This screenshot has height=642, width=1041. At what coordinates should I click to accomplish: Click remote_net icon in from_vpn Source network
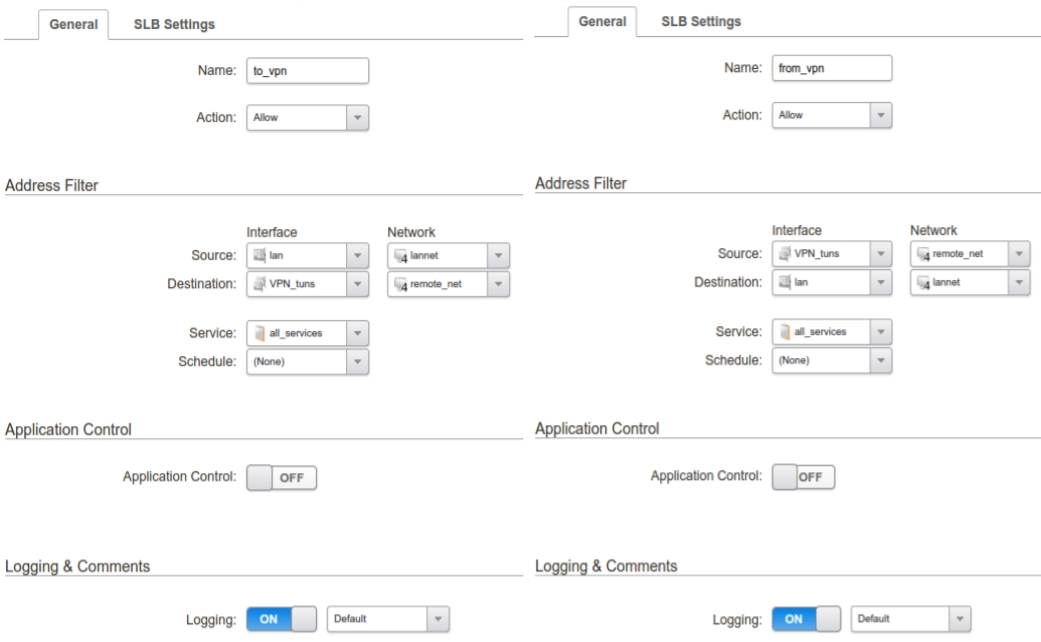pos(923,254)
